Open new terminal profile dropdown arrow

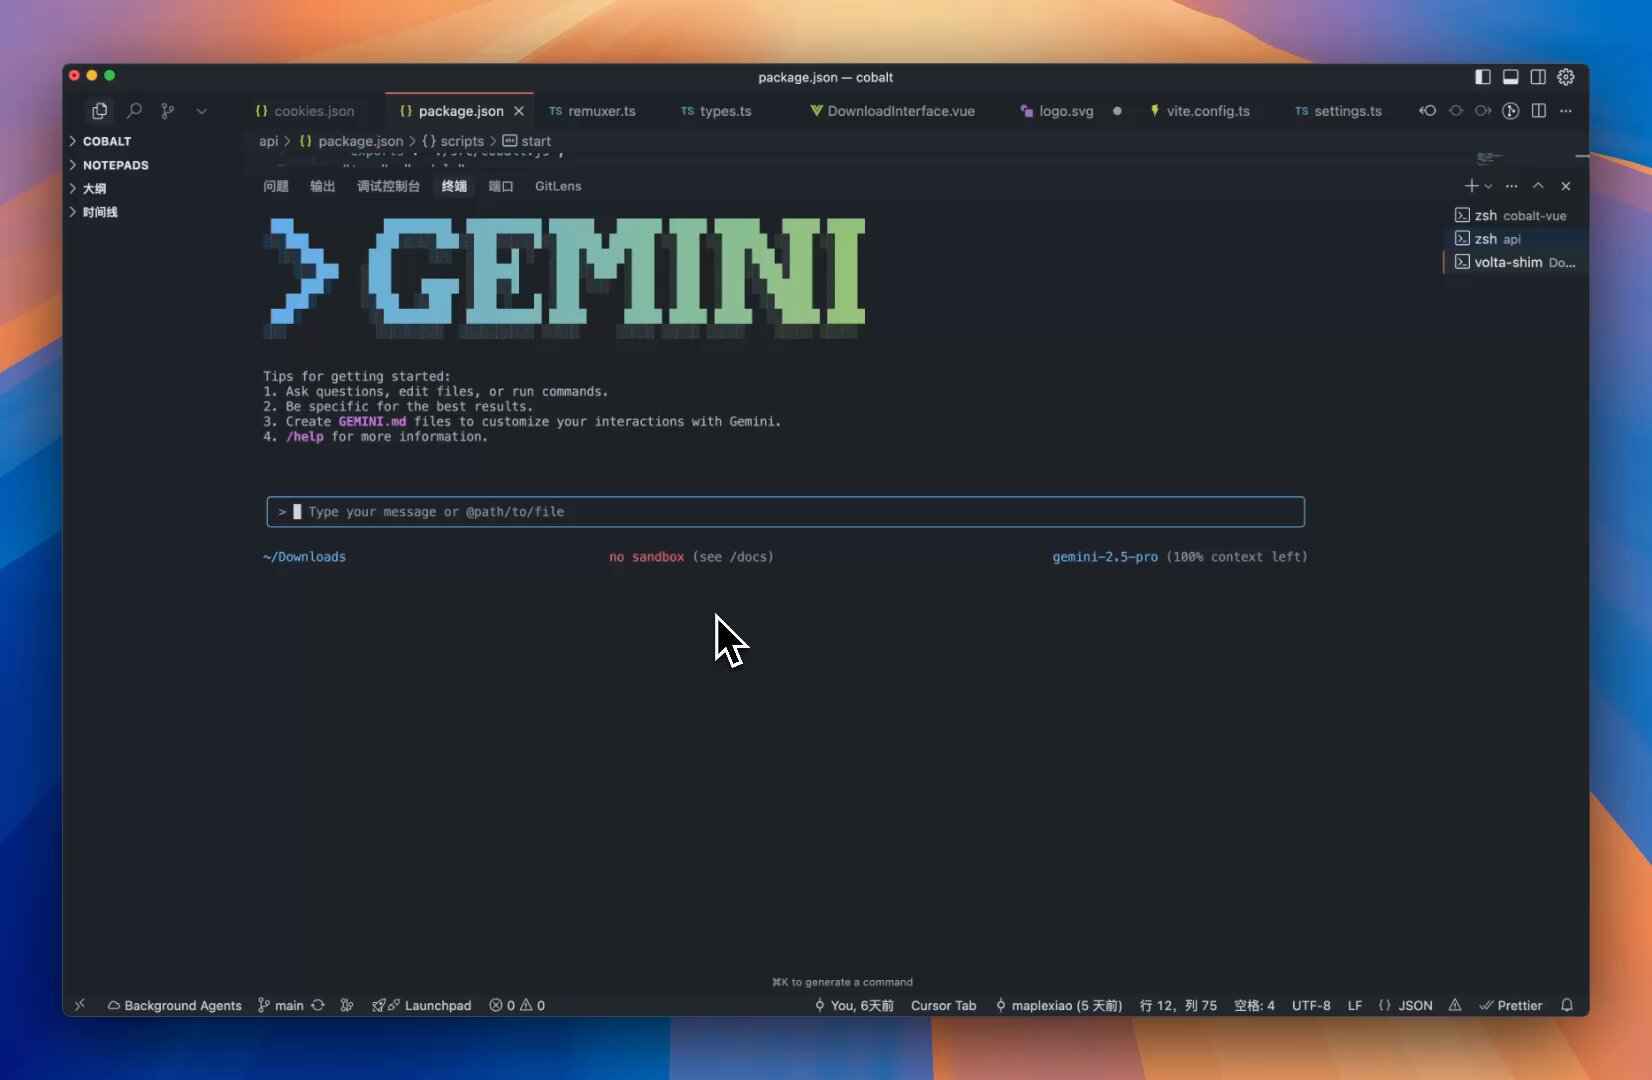pyautogui.click(x=1488, y=186)
